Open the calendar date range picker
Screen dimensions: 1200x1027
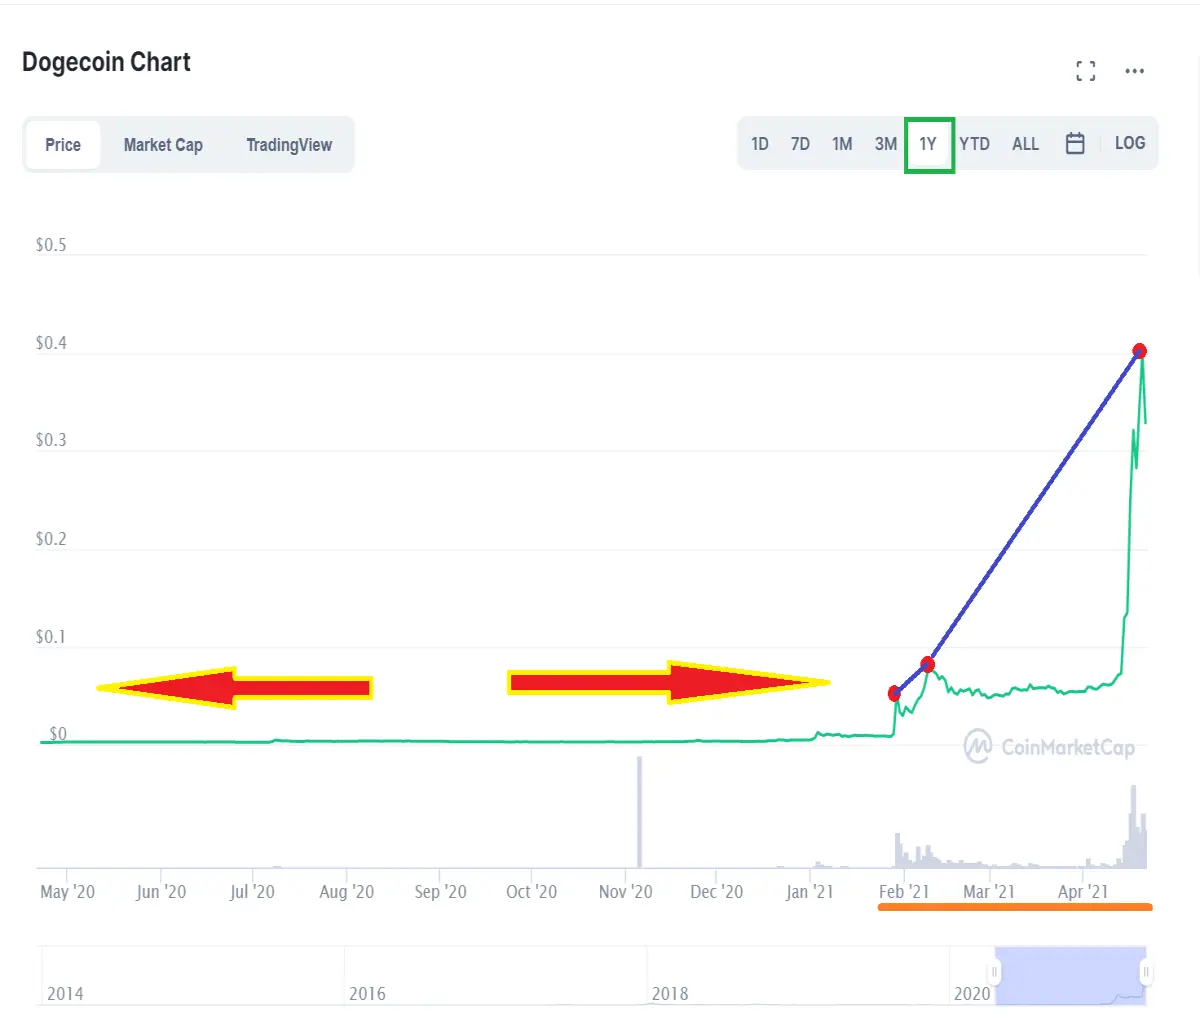pos(1075,144)
